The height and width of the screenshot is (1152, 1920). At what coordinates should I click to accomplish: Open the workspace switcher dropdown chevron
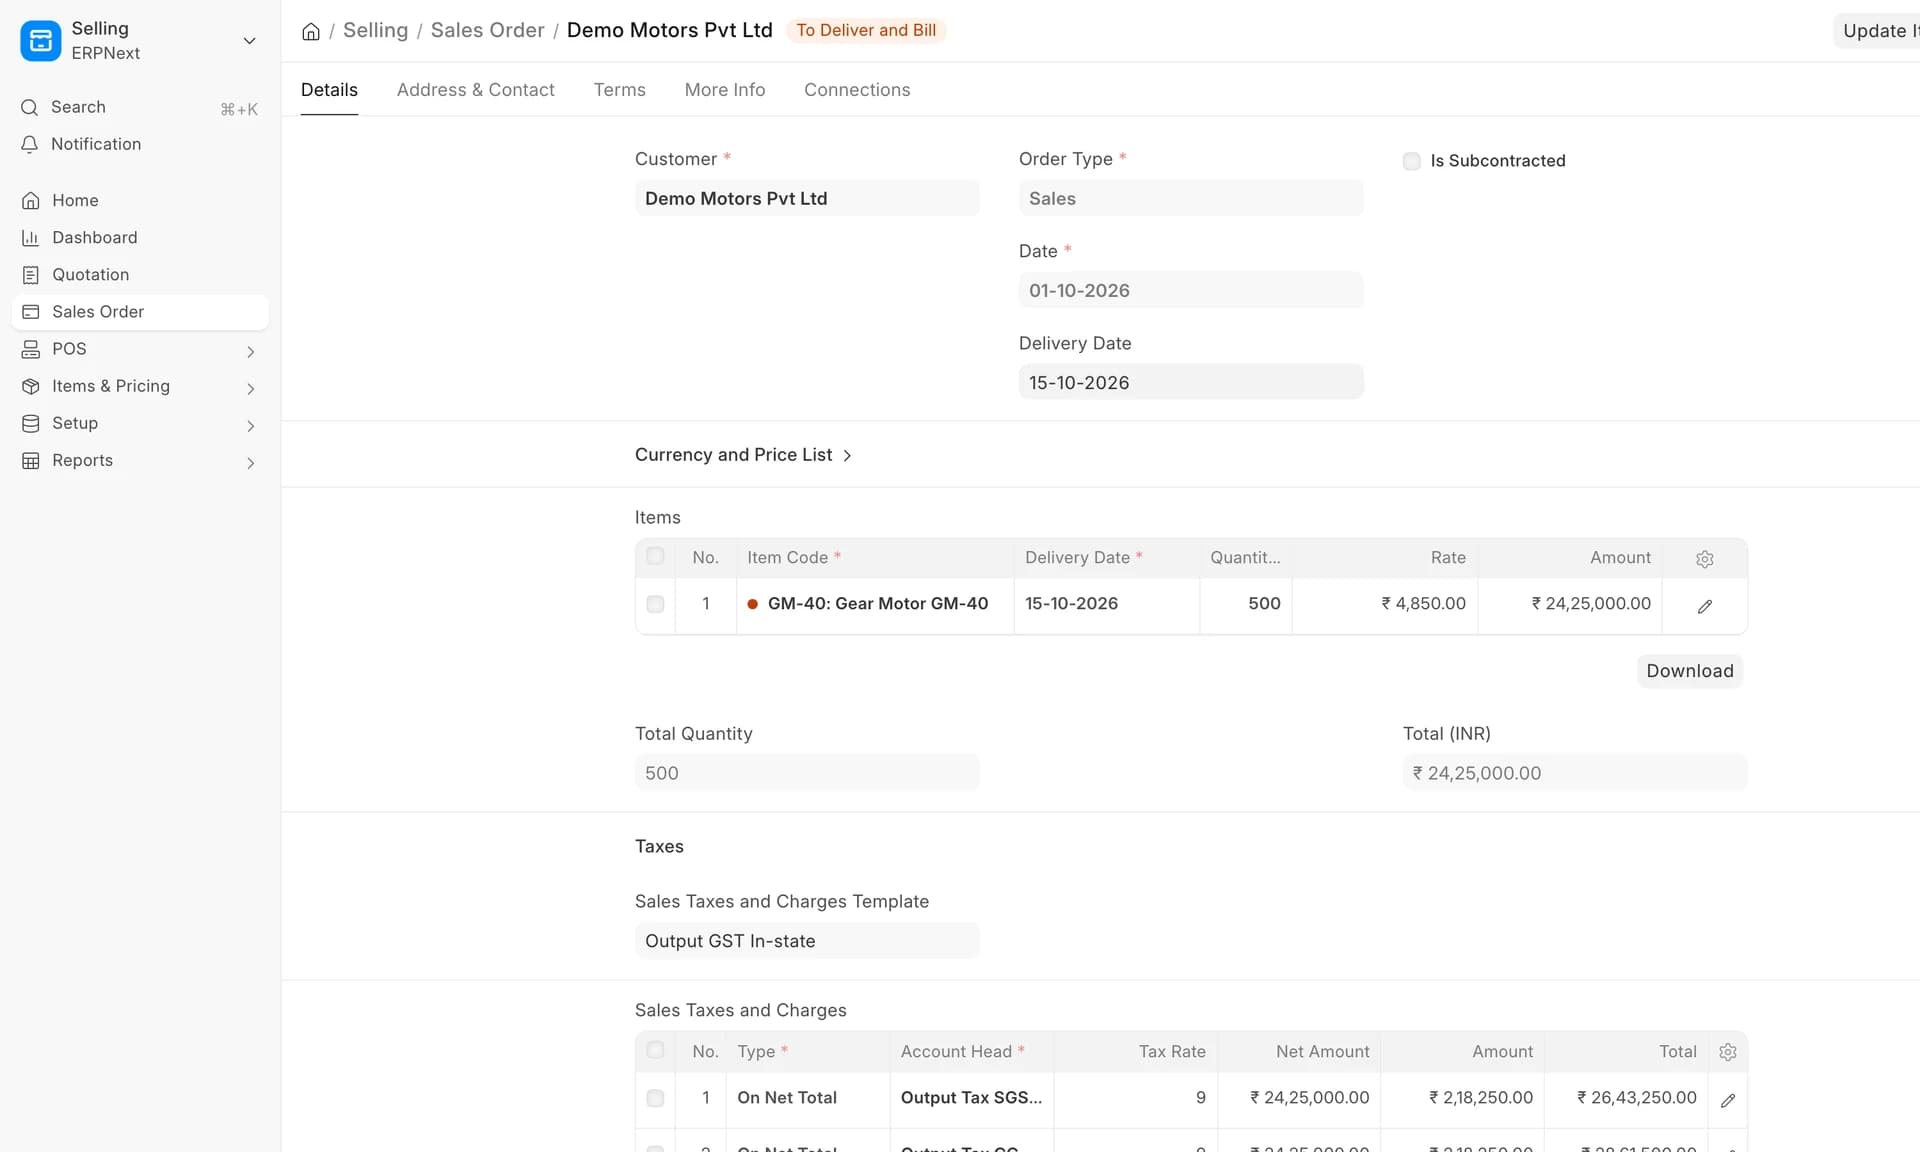[x=250, y=41]
